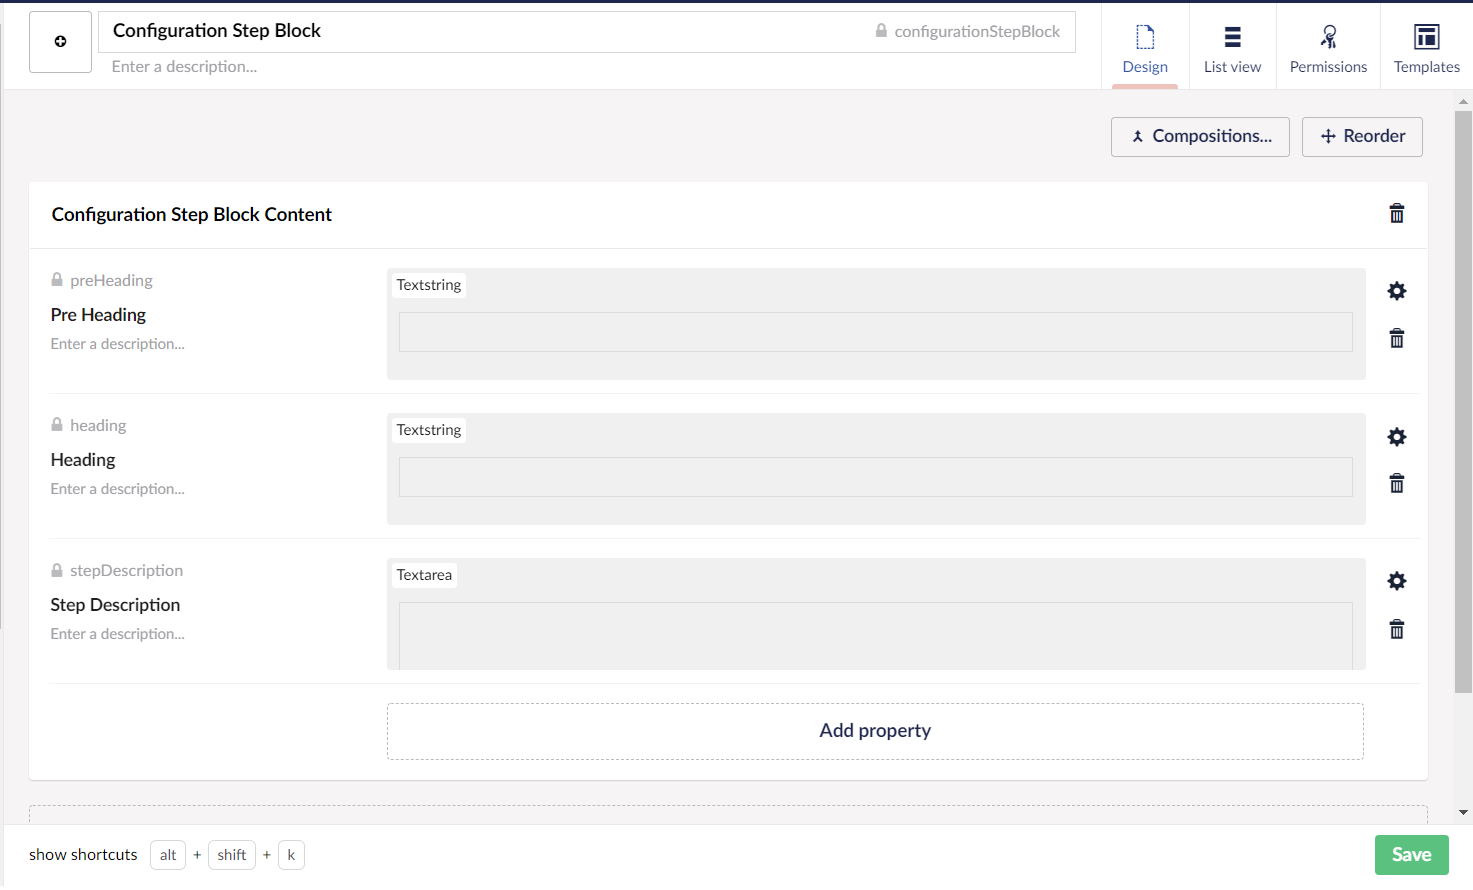
Task: Switch to the Permissions tab
Action: tap(1327, 47)
